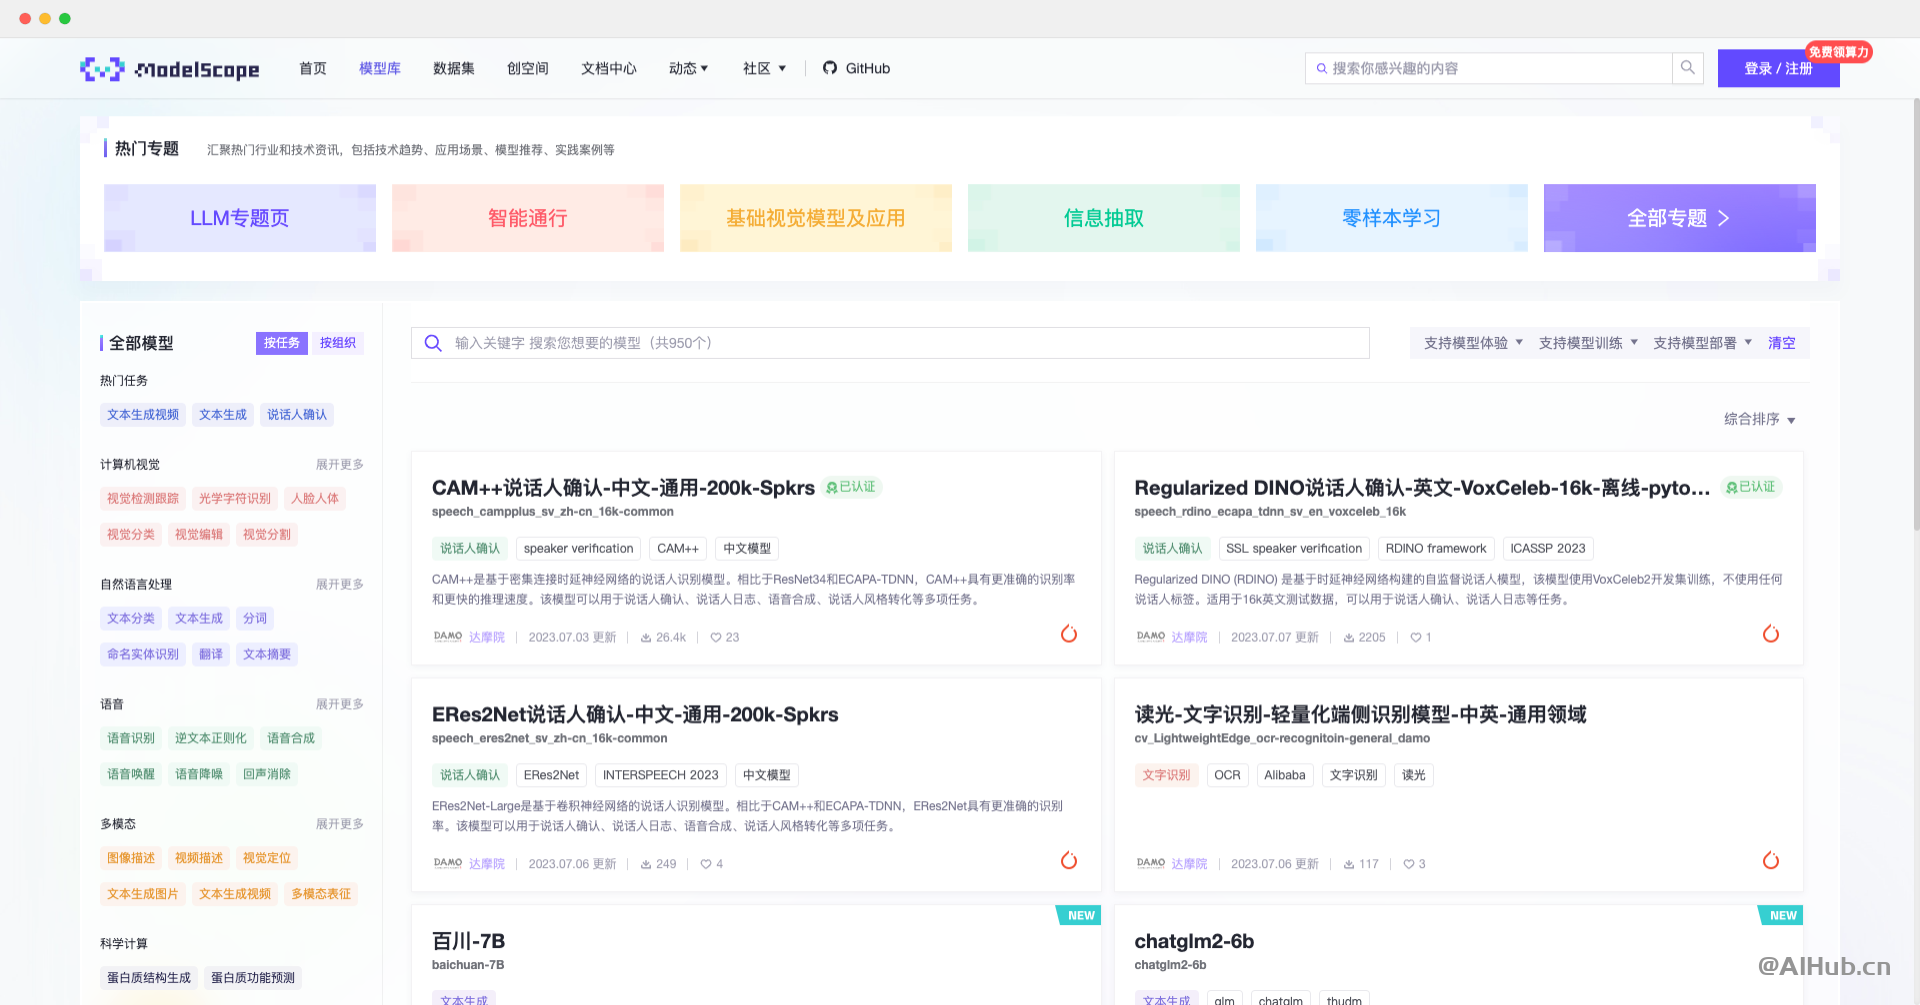Viewport: 1920px width, 1005px height.
Task: Open the 创空间 navigation tab
Action: tap(528, 68)
